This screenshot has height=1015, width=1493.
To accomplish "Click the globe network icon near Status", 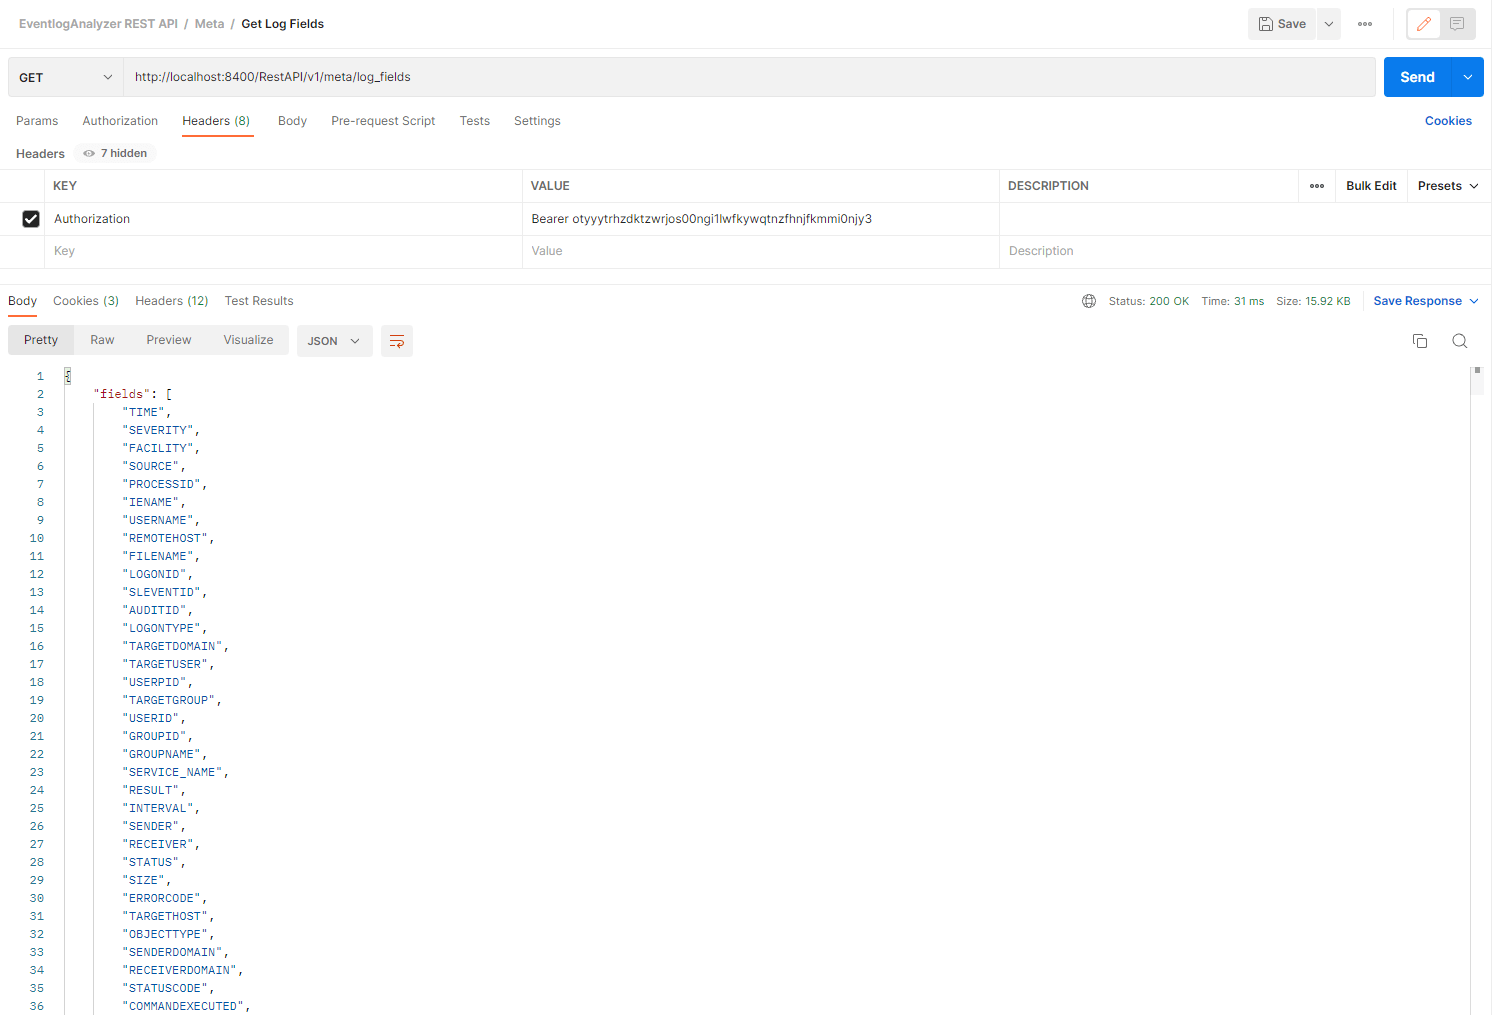I will pyautogui.click(x=1088, y=300).
